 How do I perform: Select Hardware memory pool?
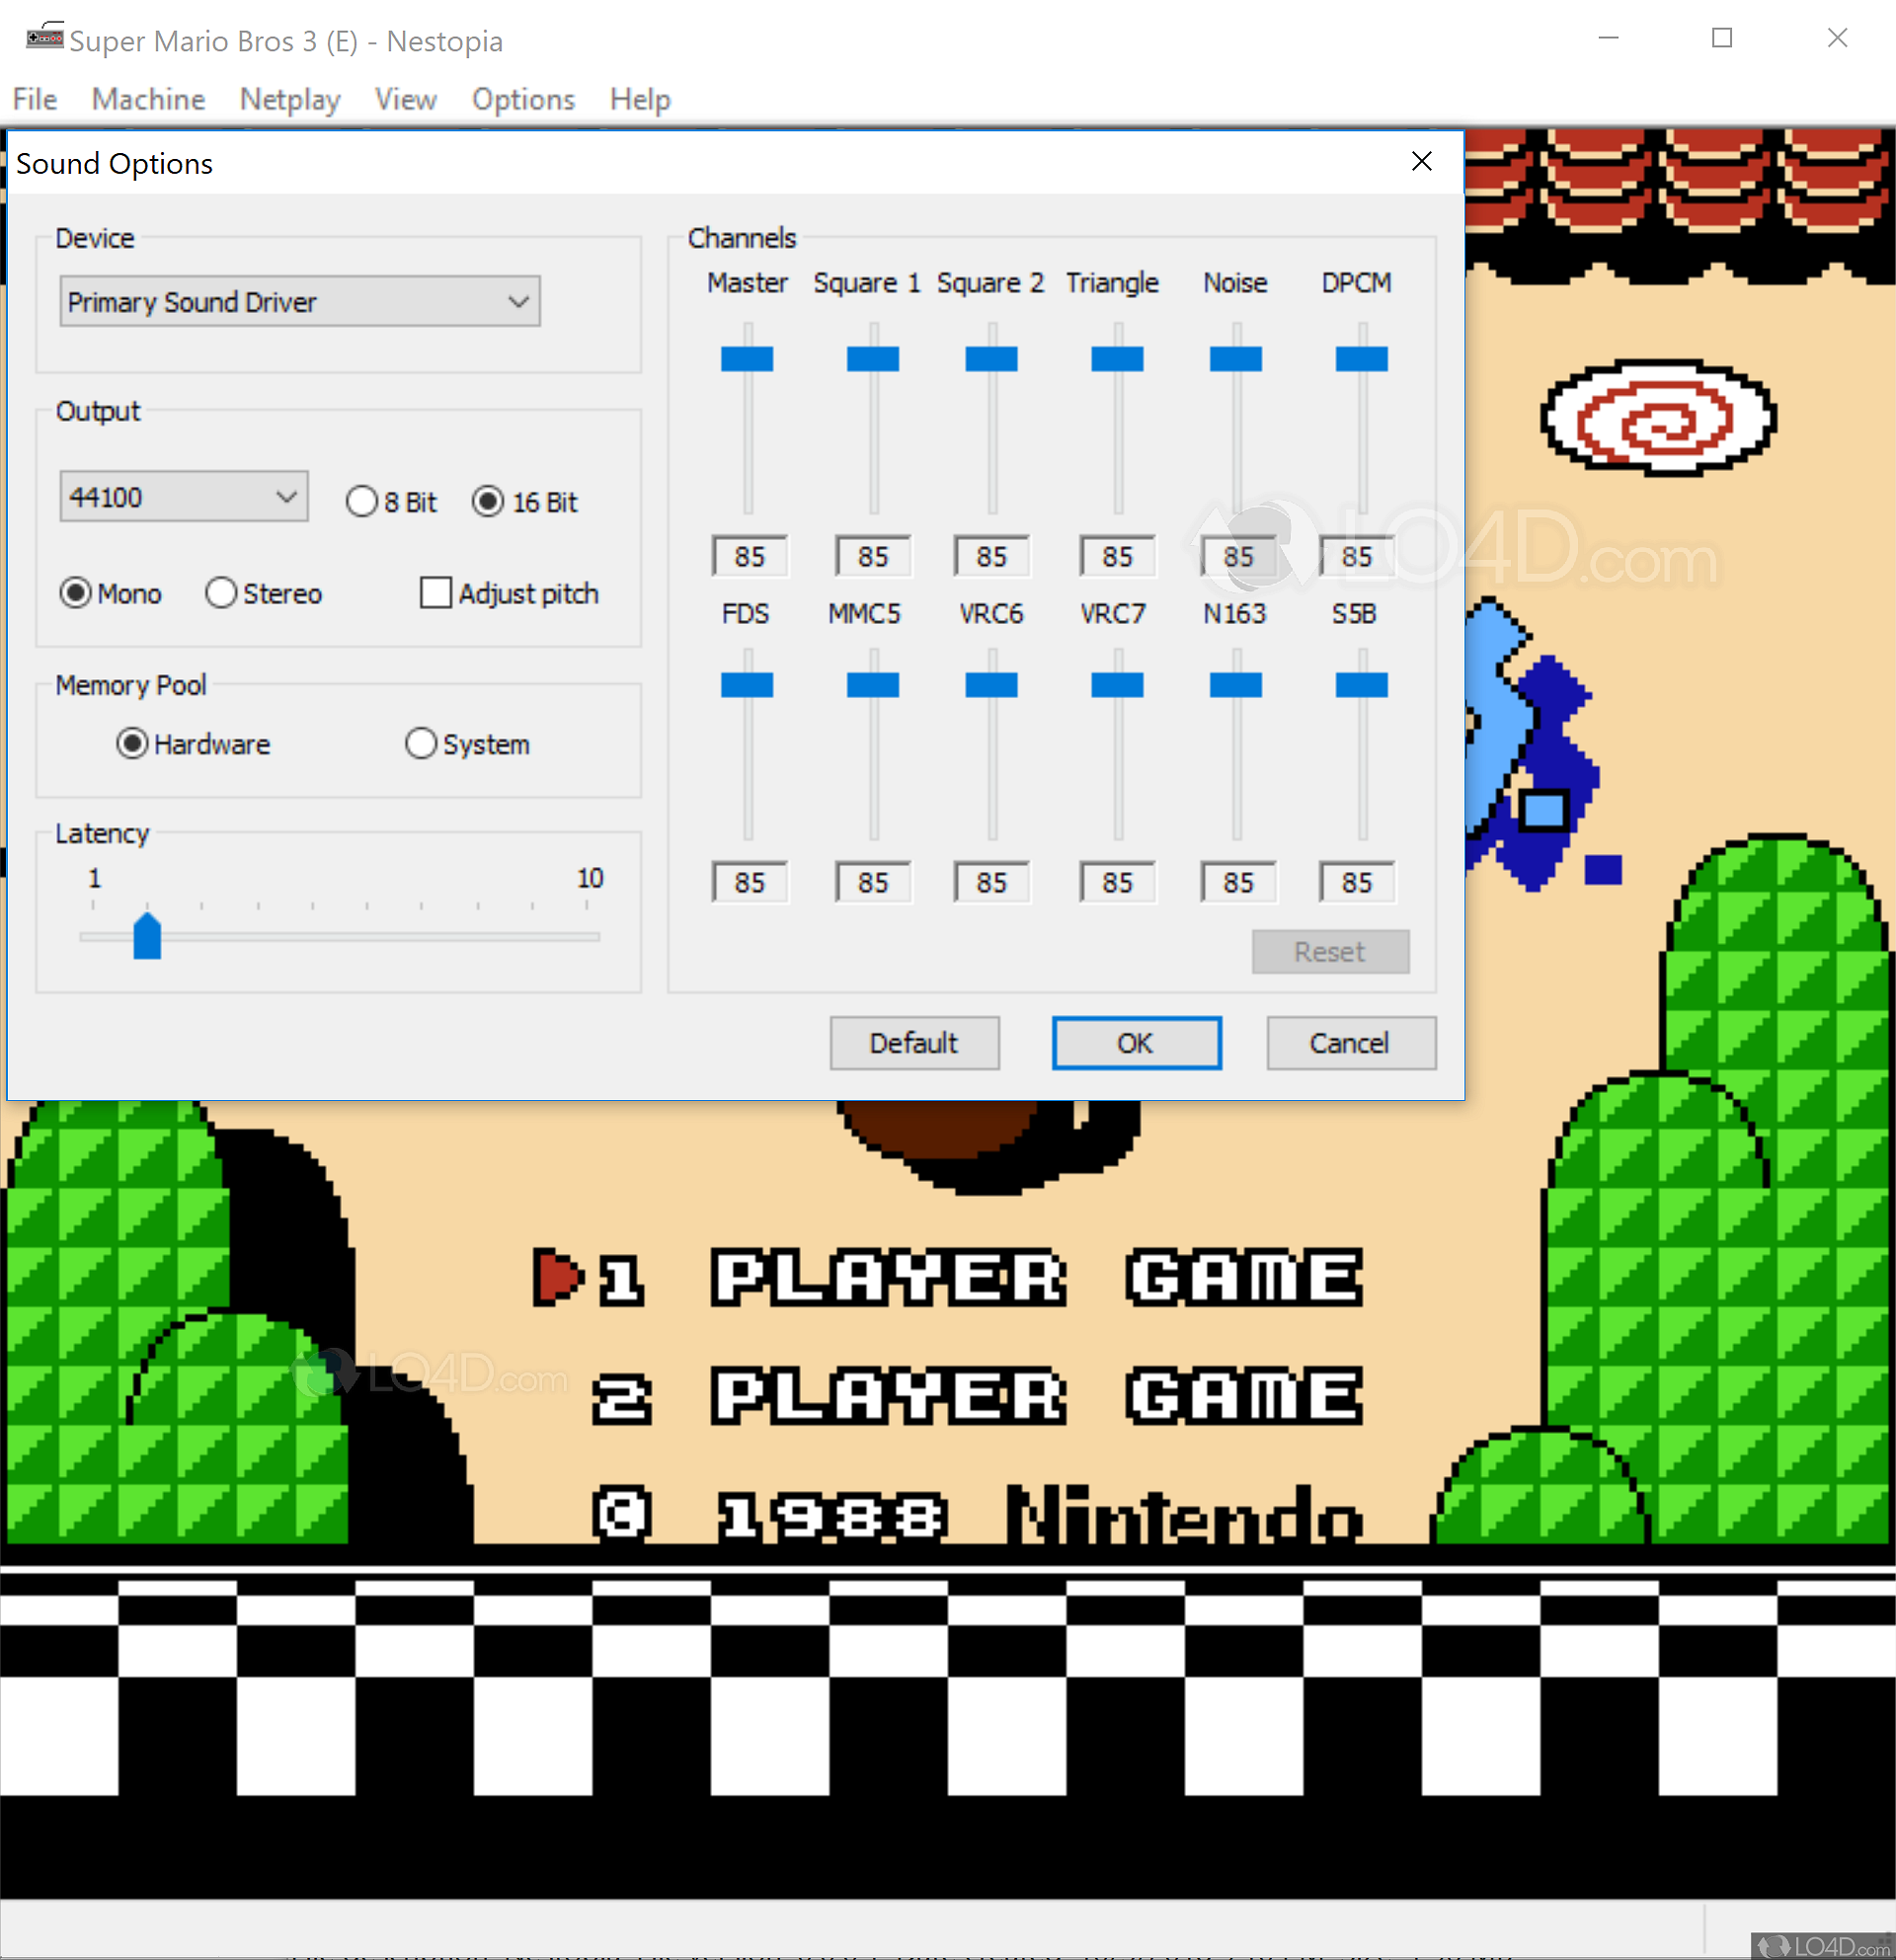(x=193, y=744)
